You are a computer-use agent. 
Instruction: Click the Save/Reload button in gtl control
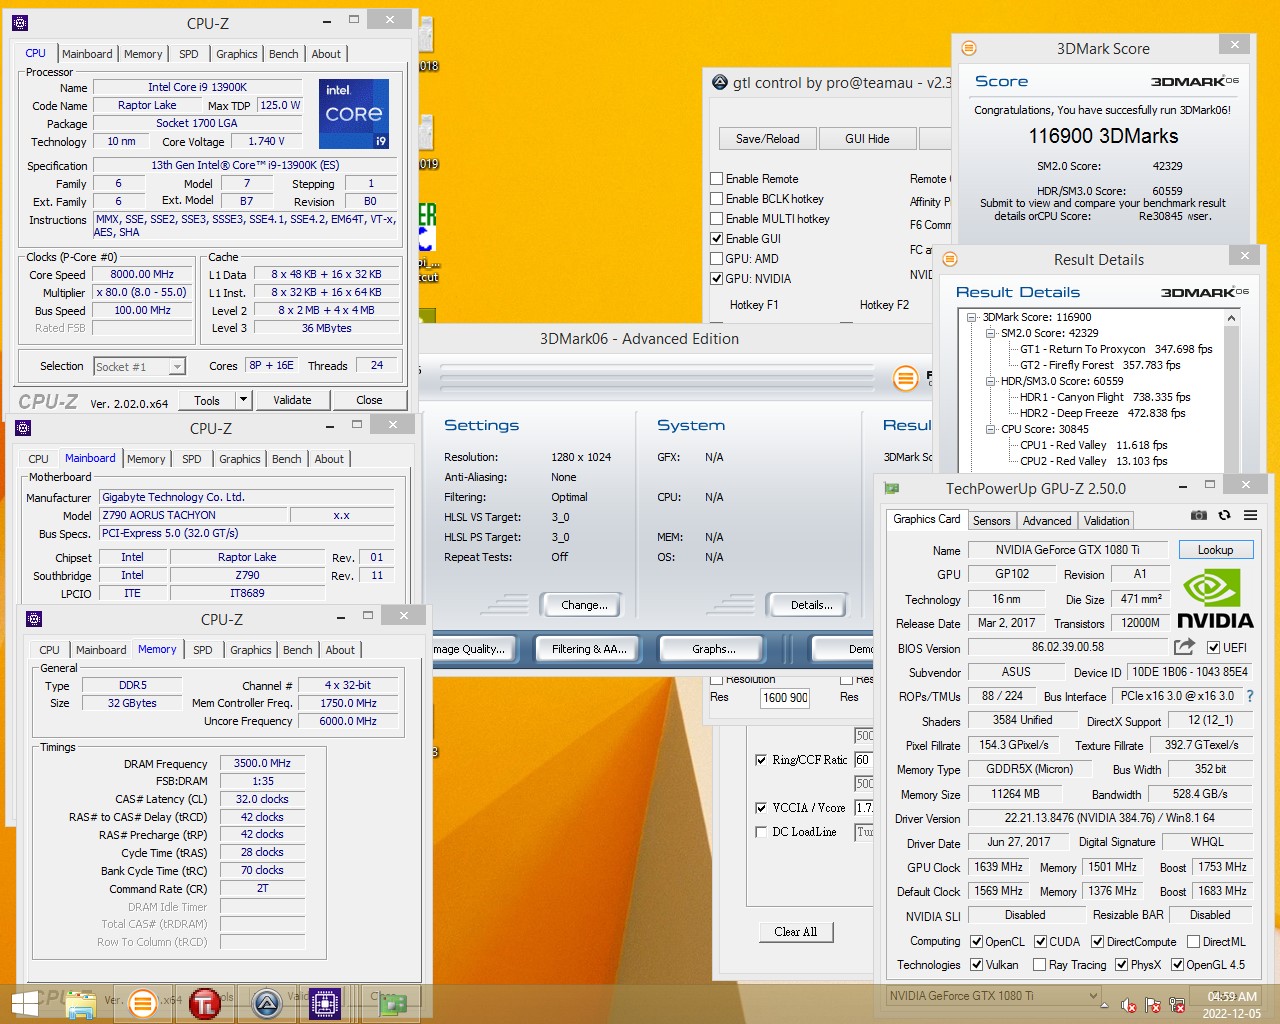[768, 139]
